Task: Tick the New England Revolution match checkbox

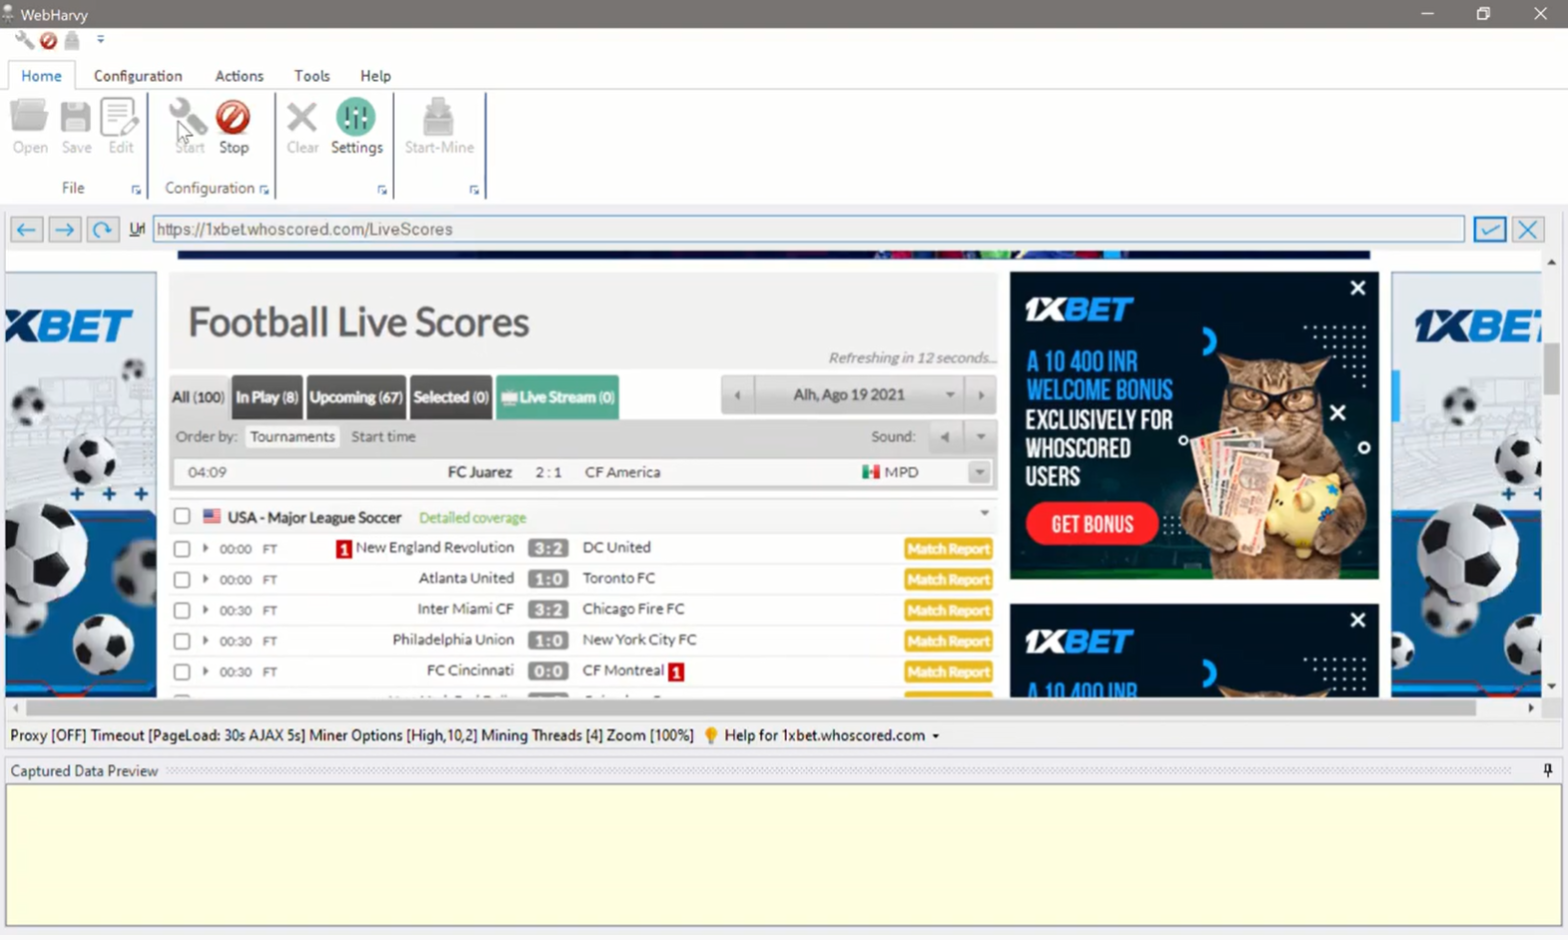Action: pyautogui.click(x=182, y=549)
